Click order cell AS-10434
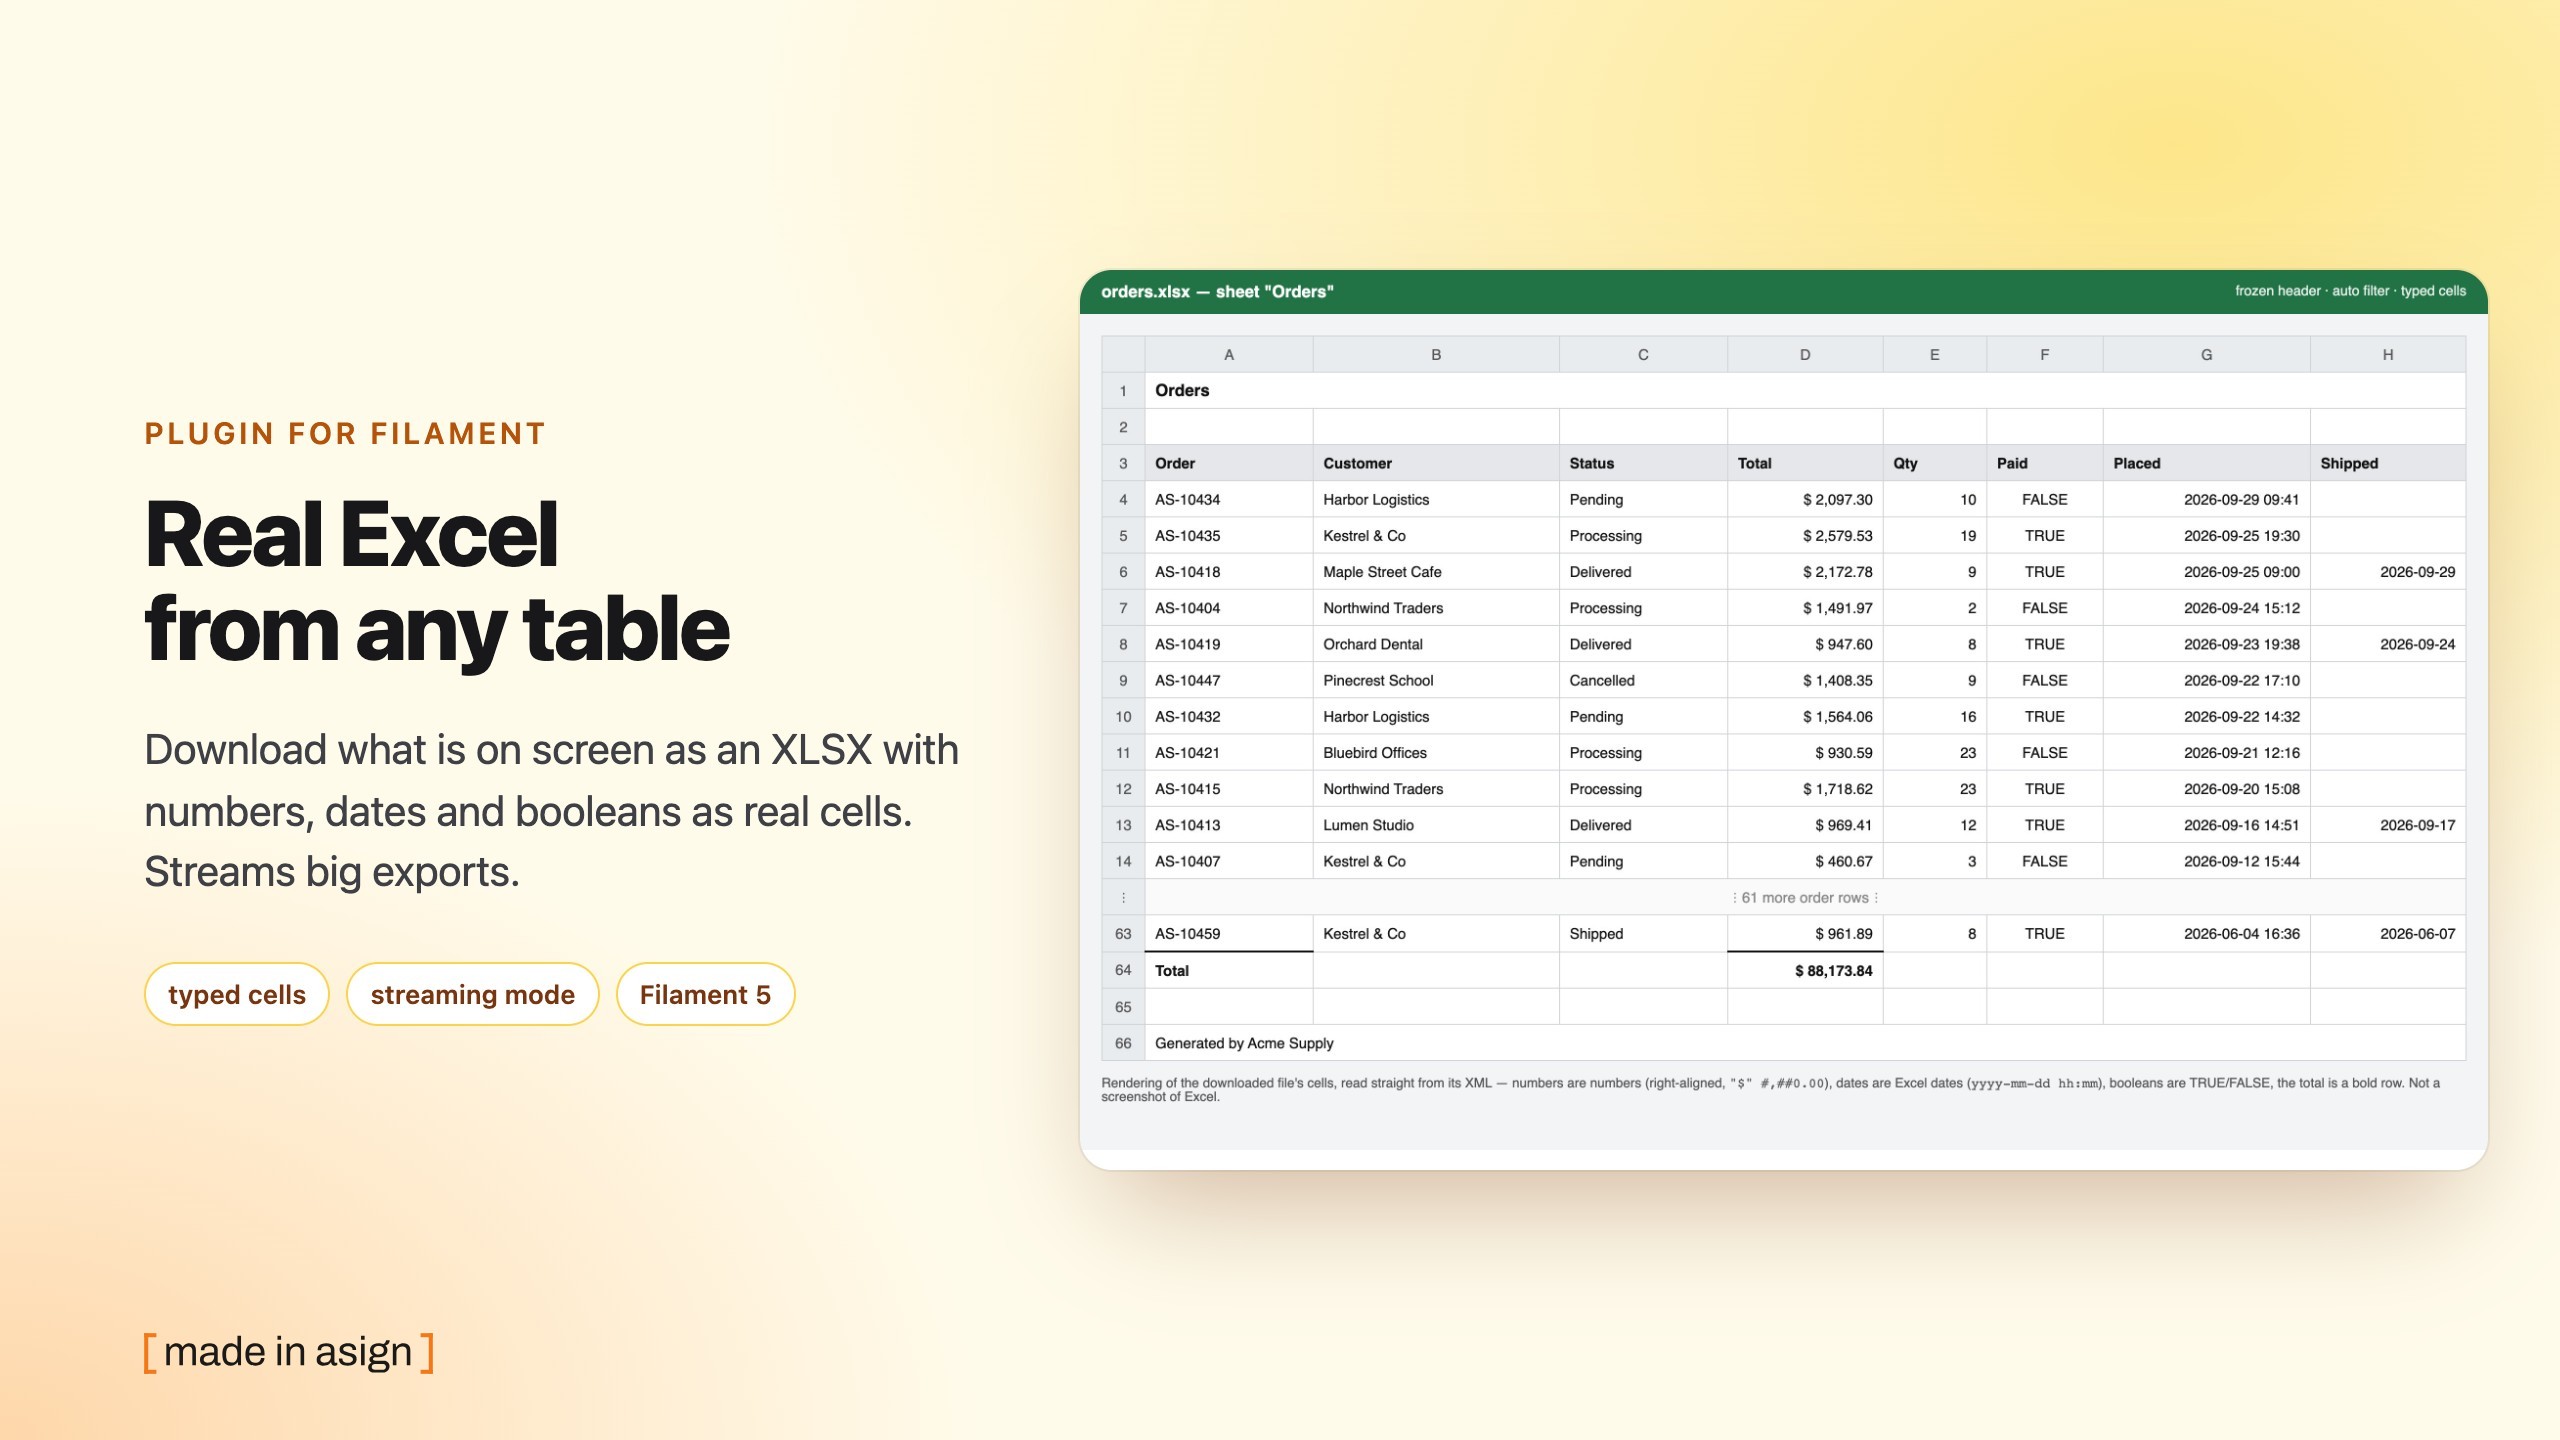Image resolution: width=2560 pixels, height=1440 pixels. [x=1228, y=499]
